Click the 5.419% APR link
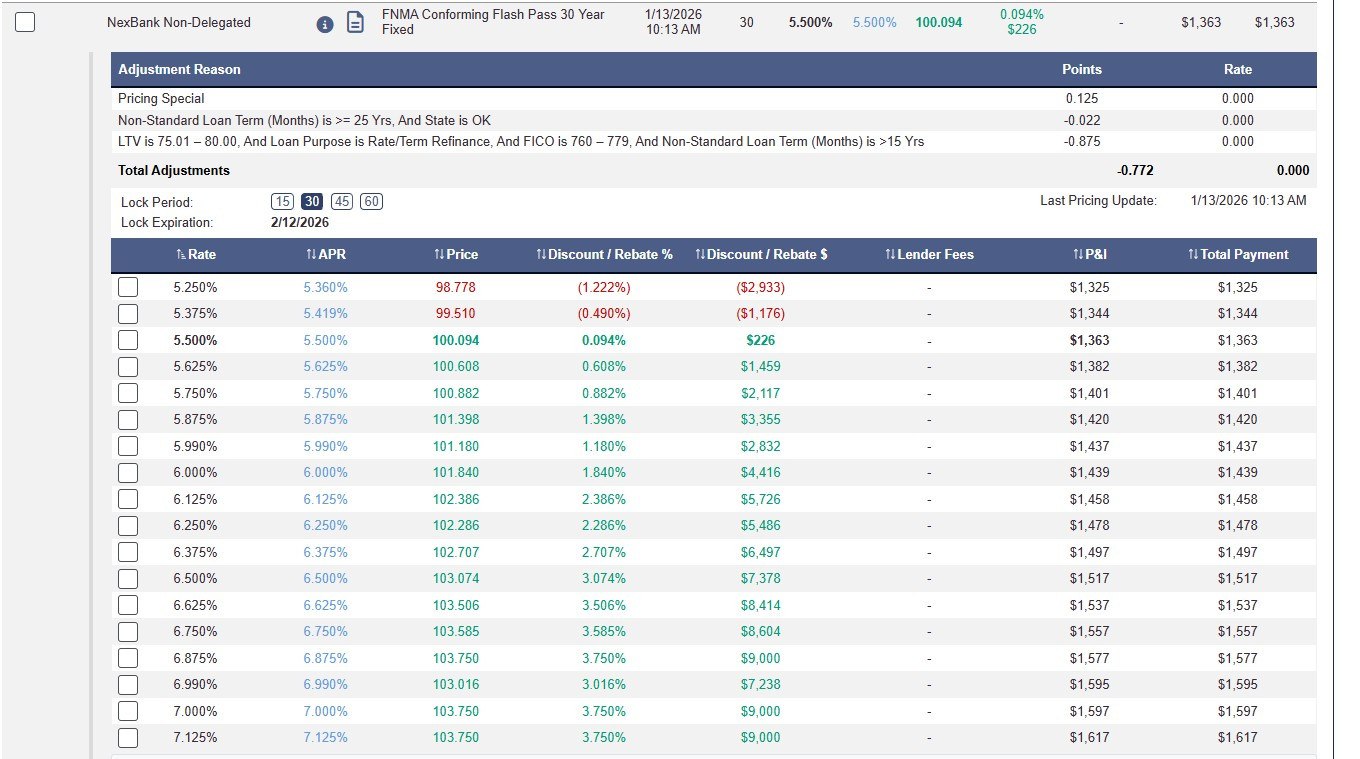1360x759 pixels. point(325,313)
